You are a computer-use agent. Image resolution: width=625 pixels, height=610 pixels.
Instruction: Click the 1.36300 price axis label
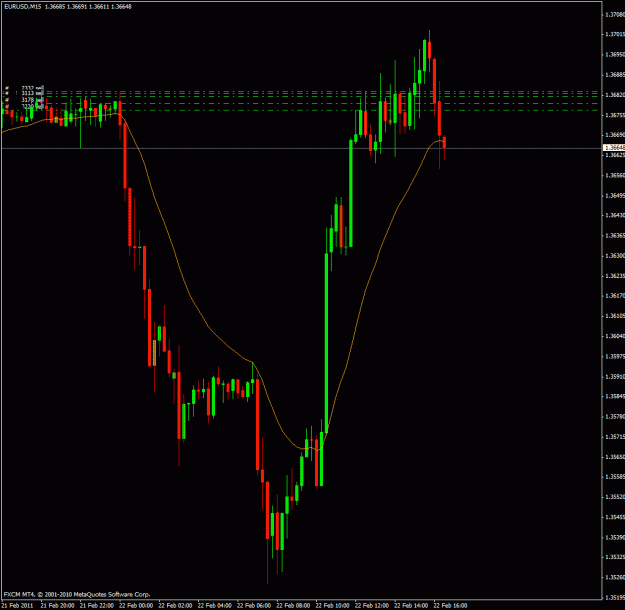tap(615, 256)
